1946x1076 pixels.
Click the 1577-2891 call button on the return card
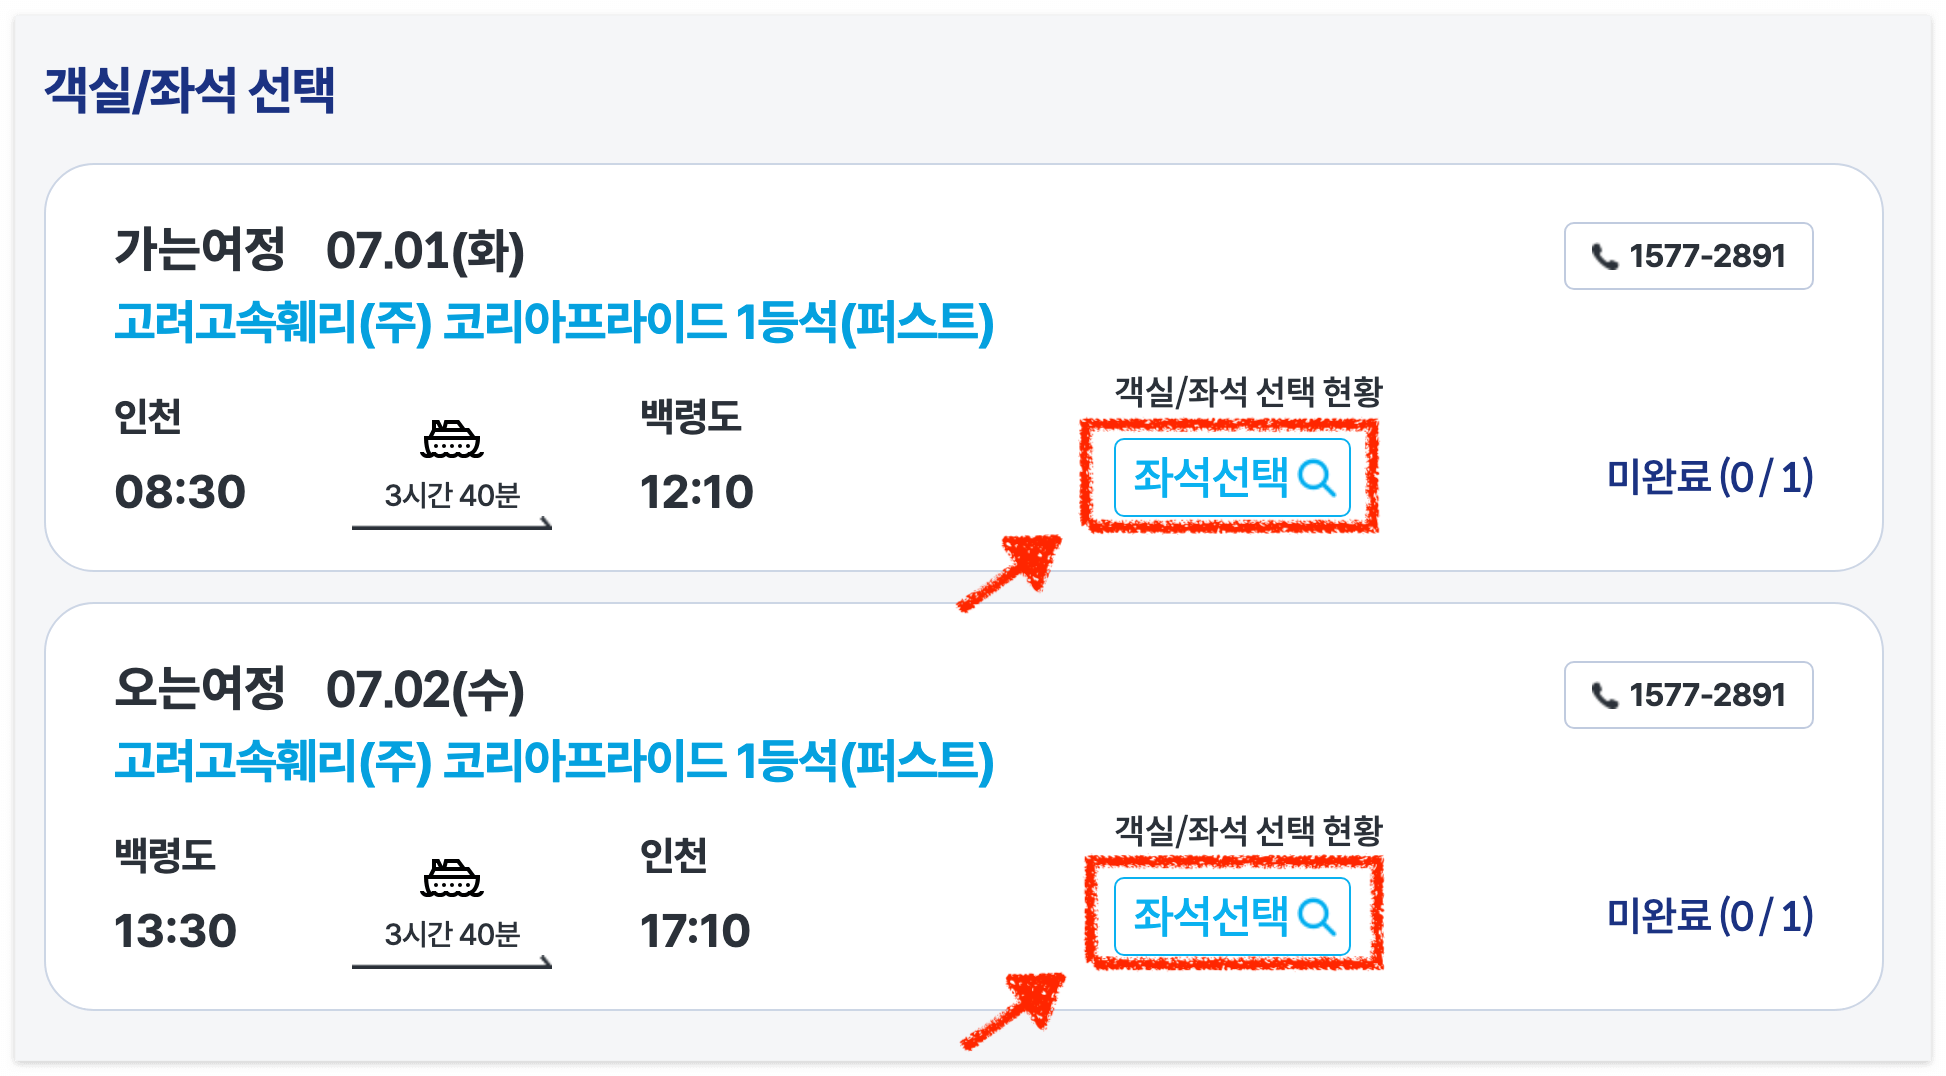click(1688, 694)
